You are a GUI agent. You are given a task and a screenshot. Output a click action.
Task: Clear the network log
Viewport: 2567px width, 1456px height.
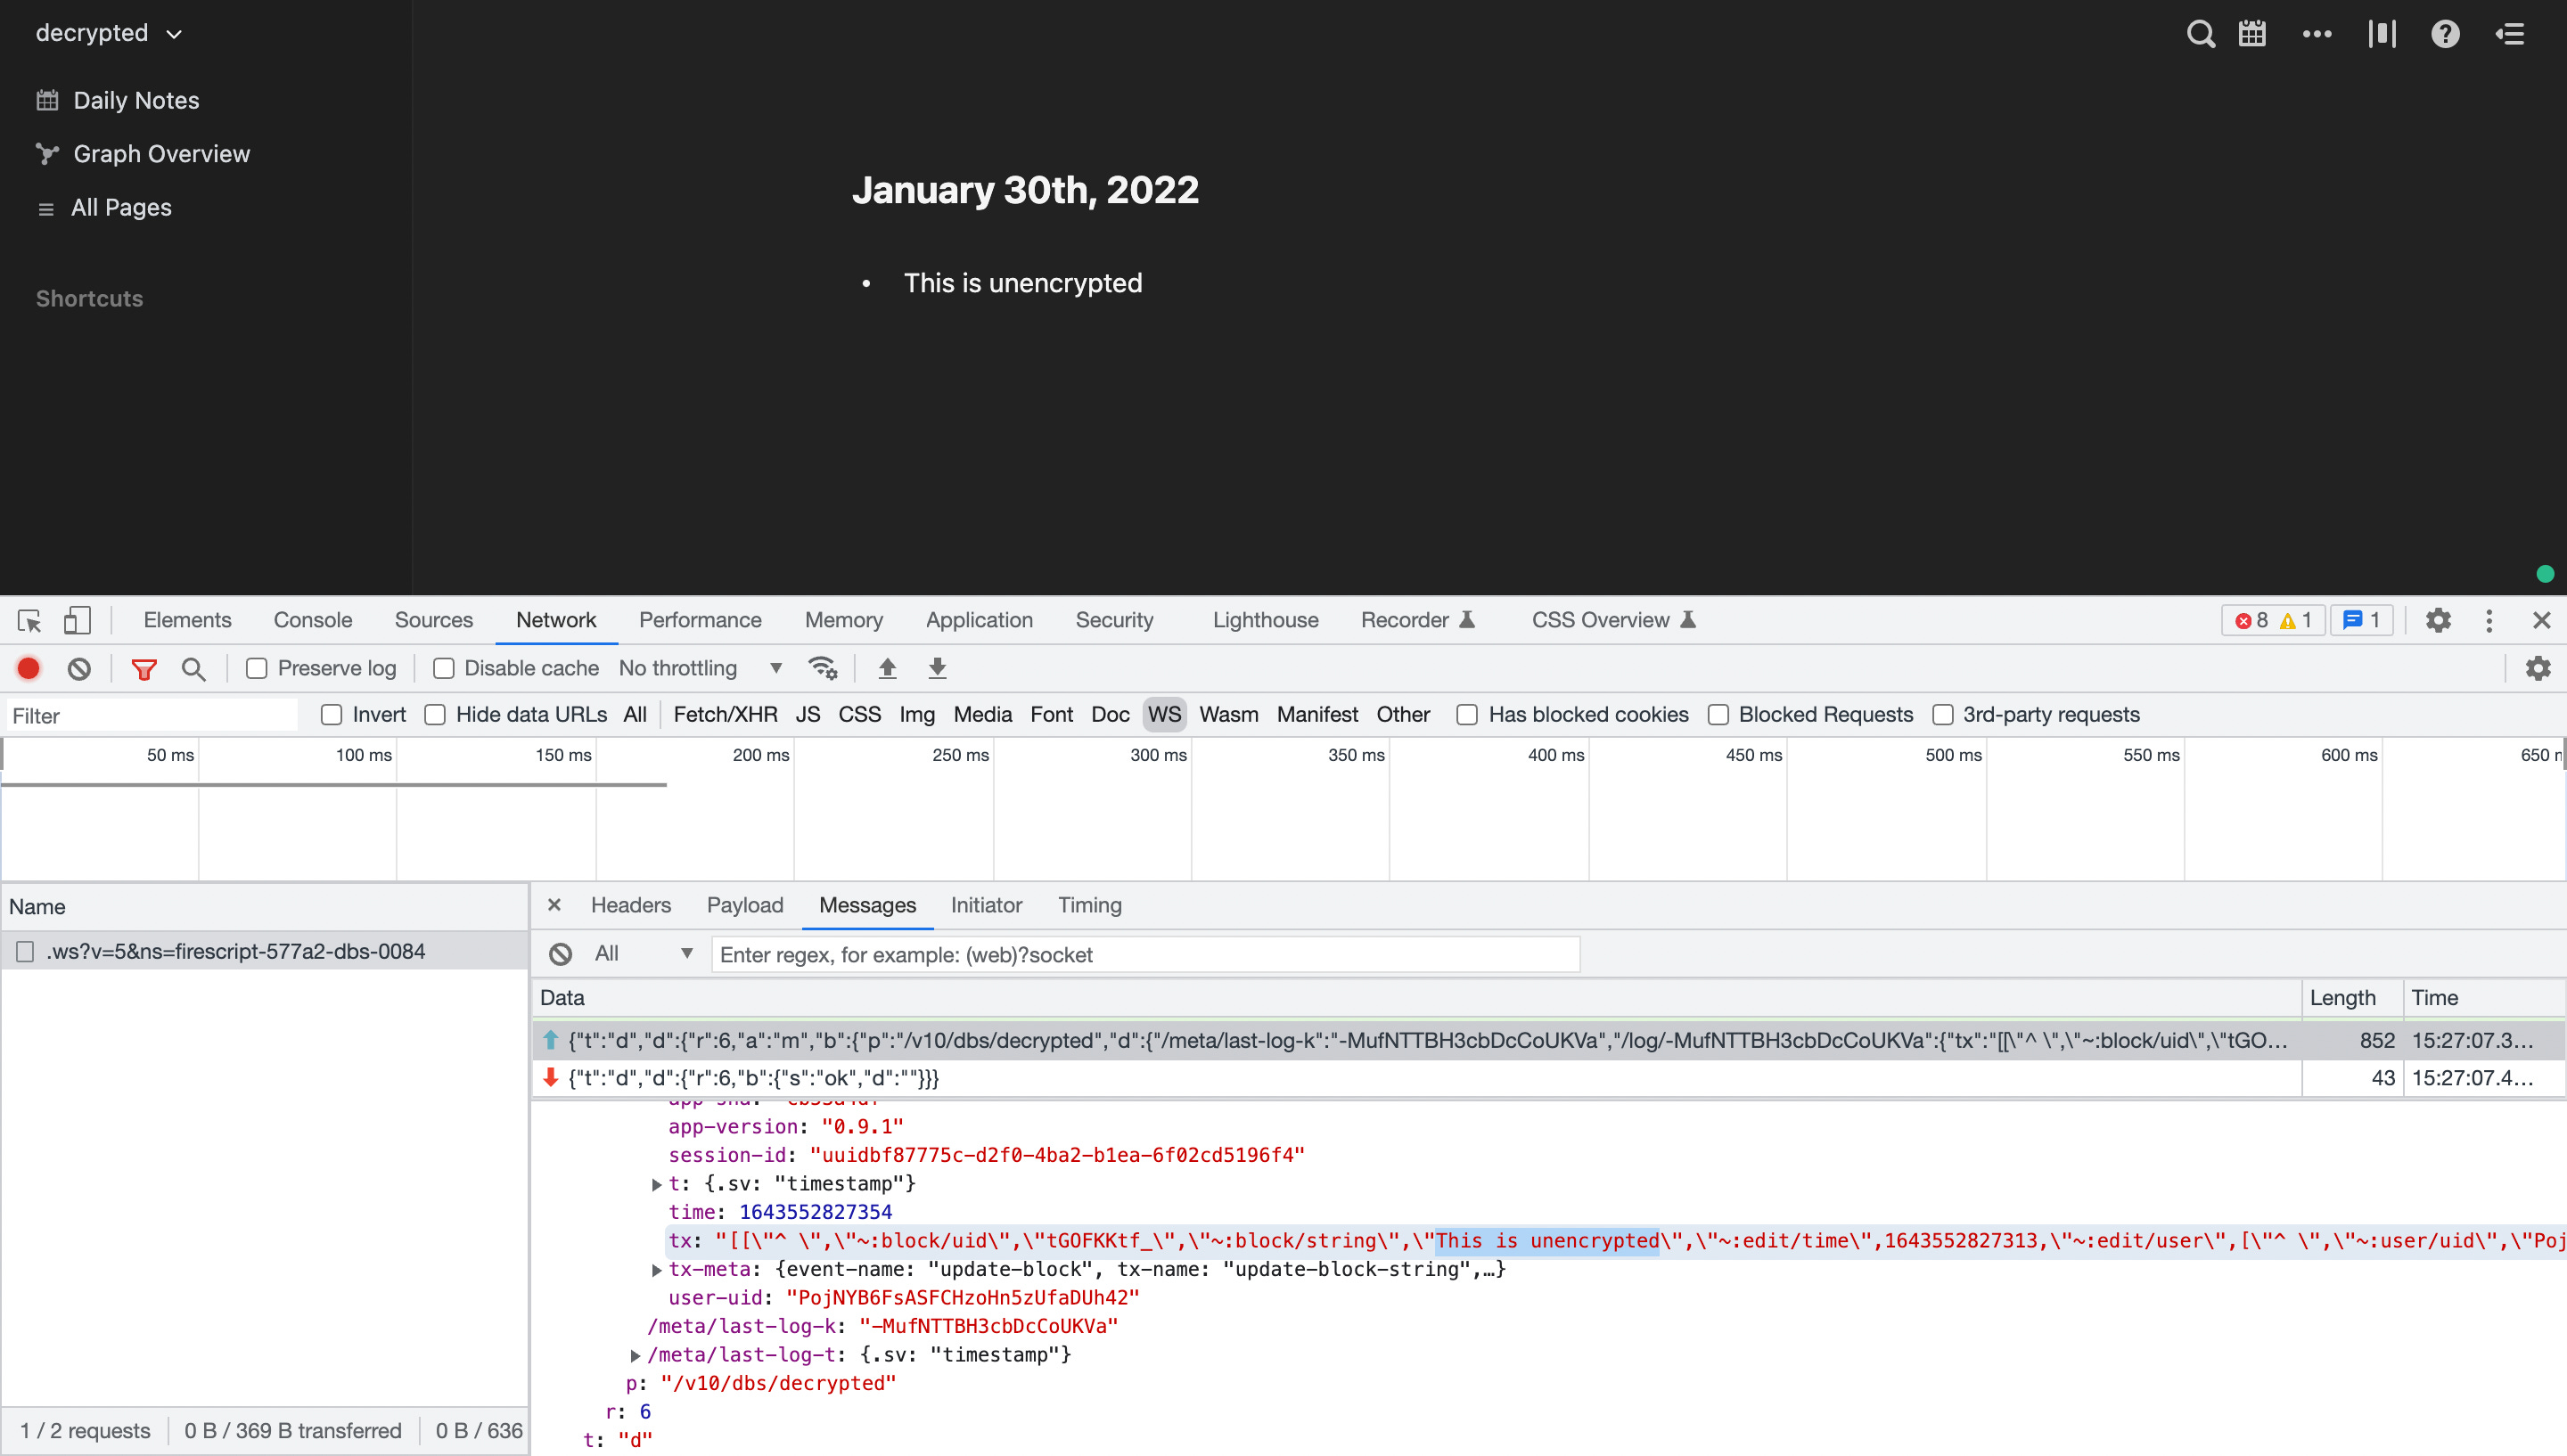pos(79,668)
